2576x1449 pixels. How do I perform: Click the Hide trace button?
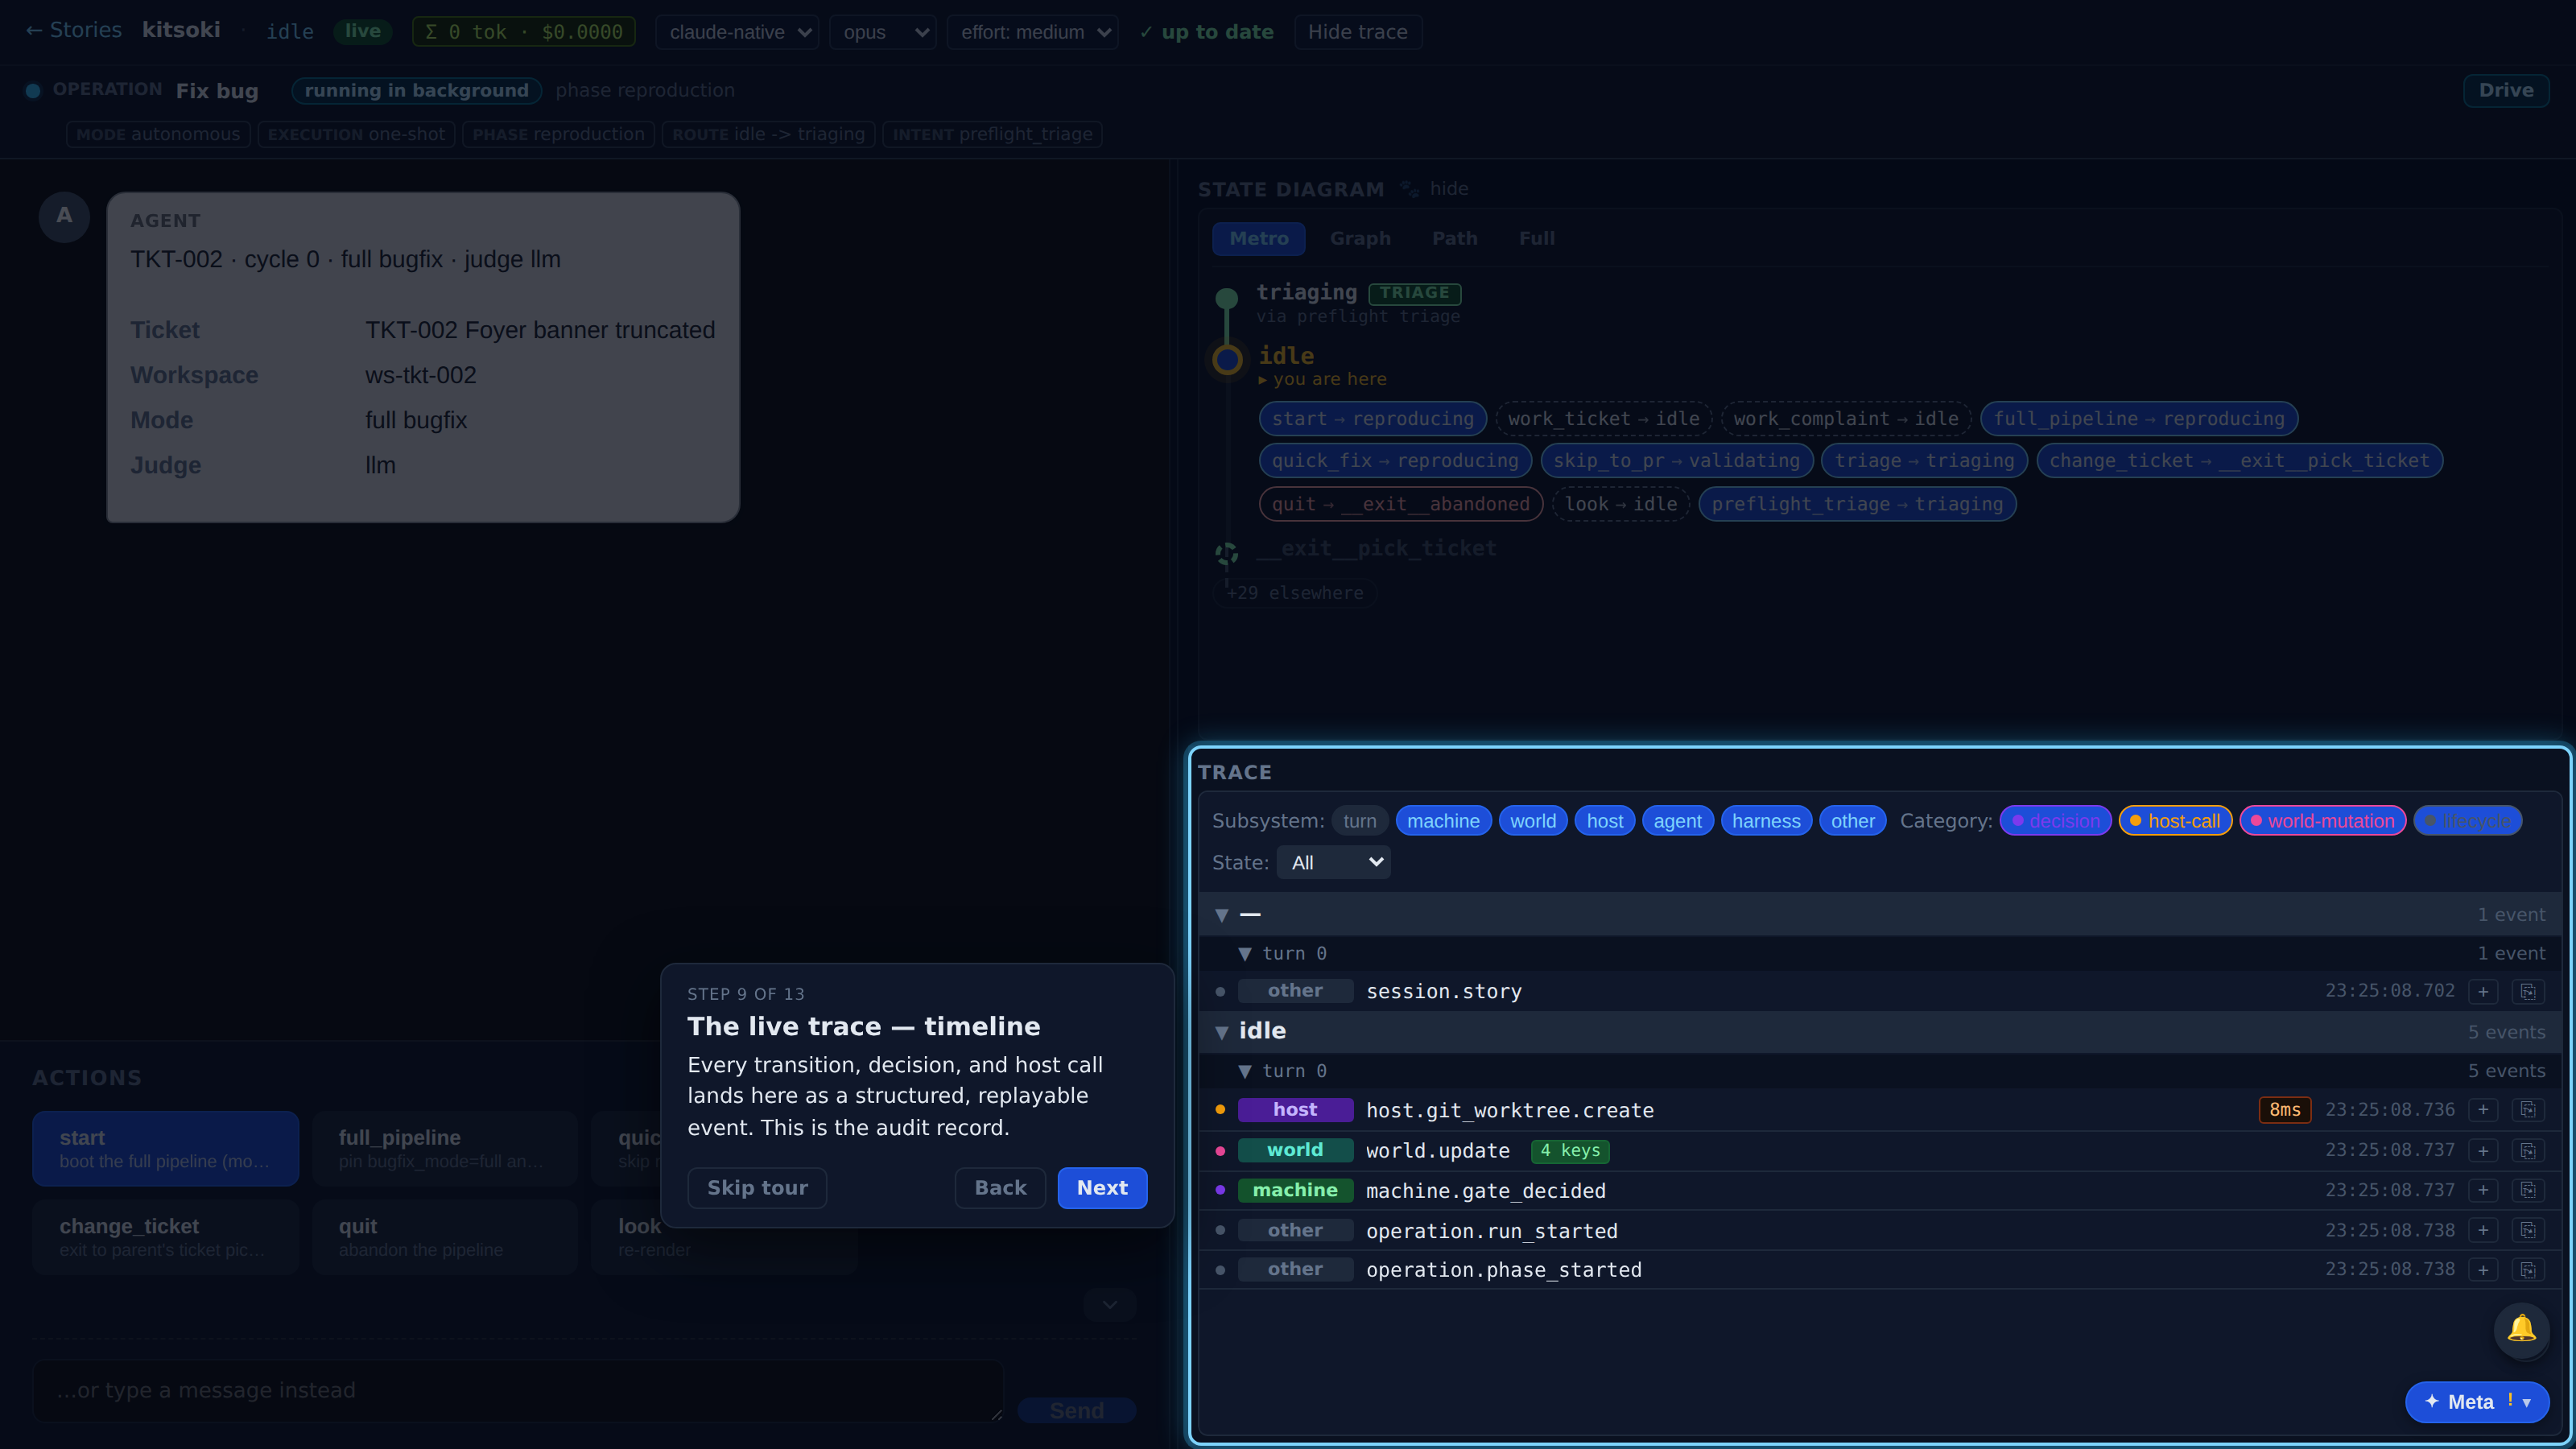coord(1357,32)
